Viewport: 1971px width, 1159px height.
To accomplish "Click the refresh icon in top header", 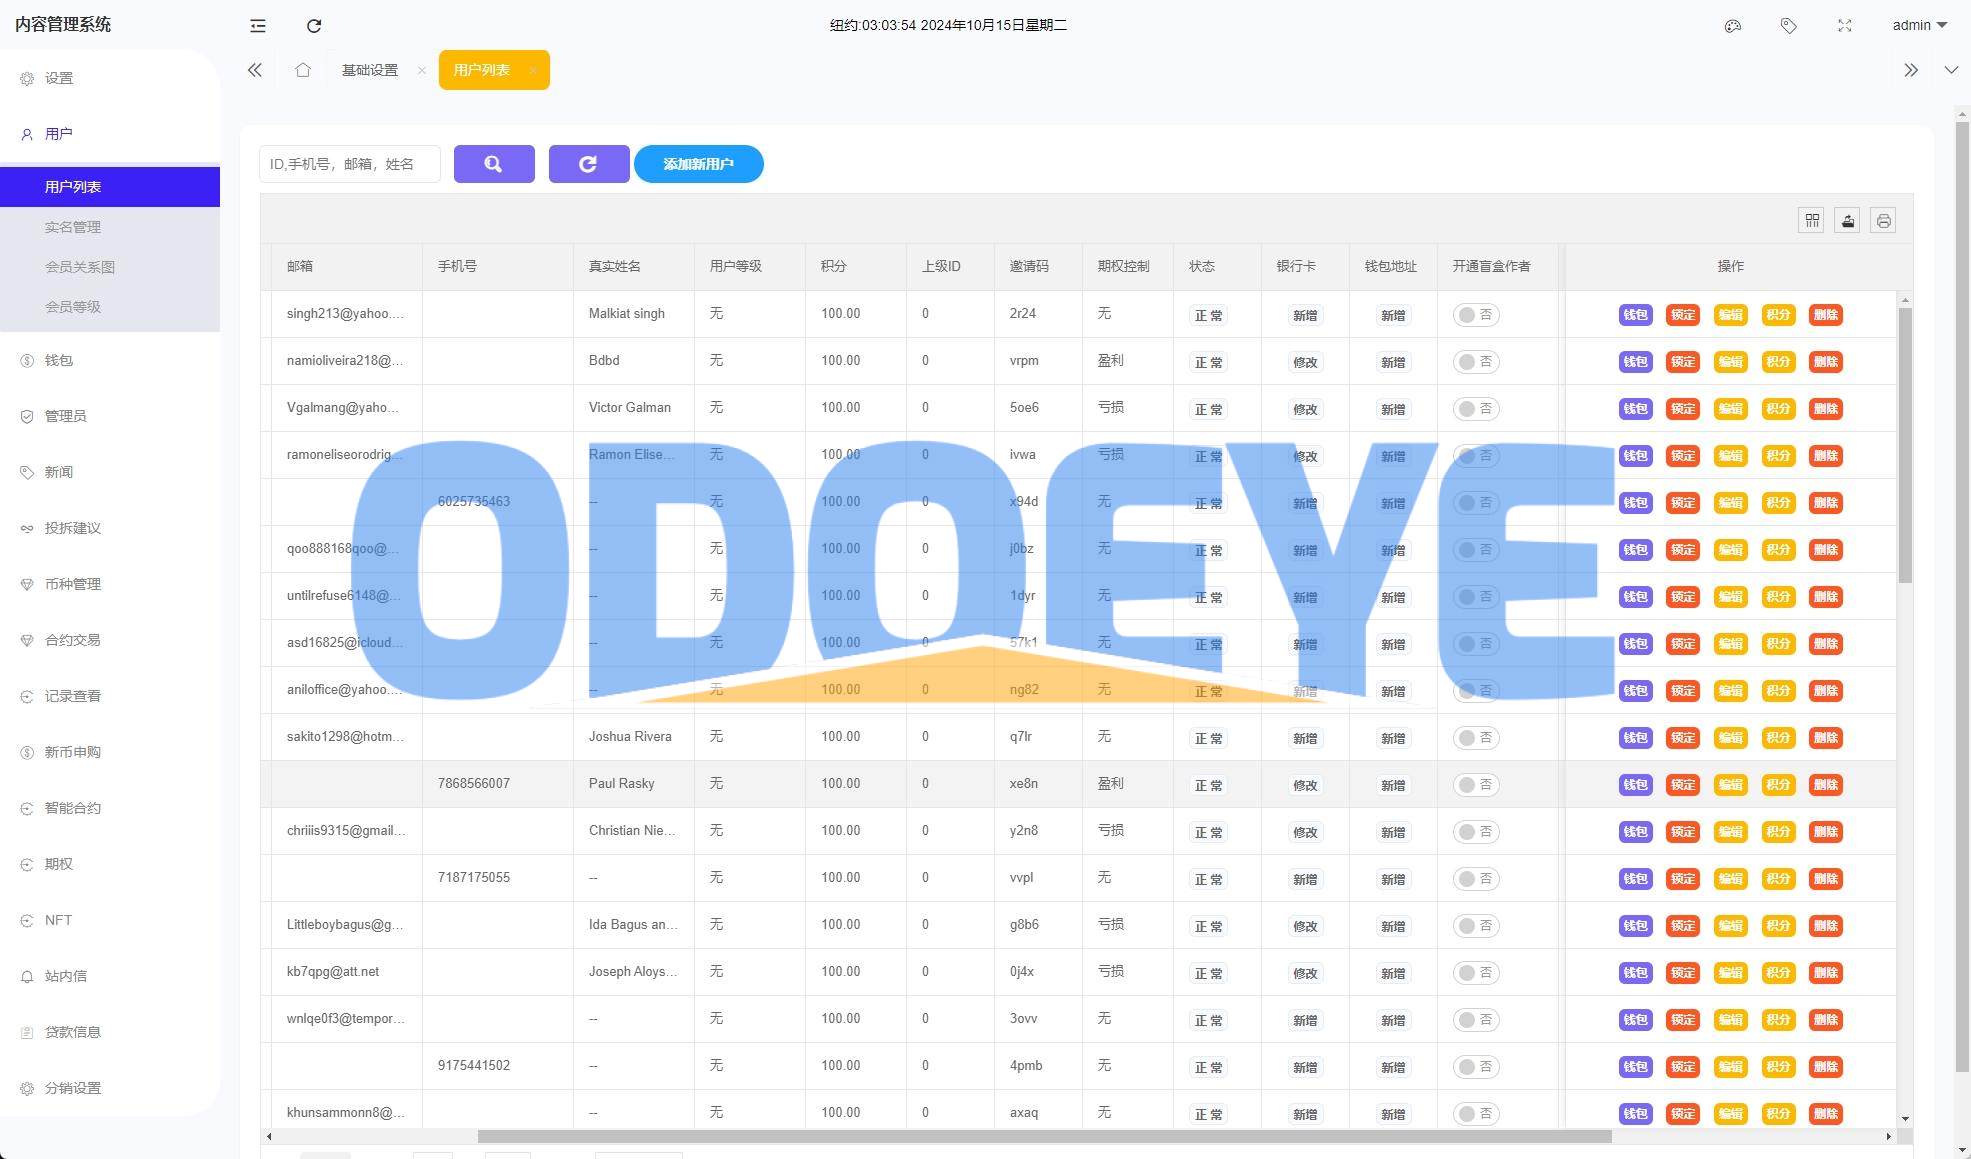I will [x=314, y=26].
